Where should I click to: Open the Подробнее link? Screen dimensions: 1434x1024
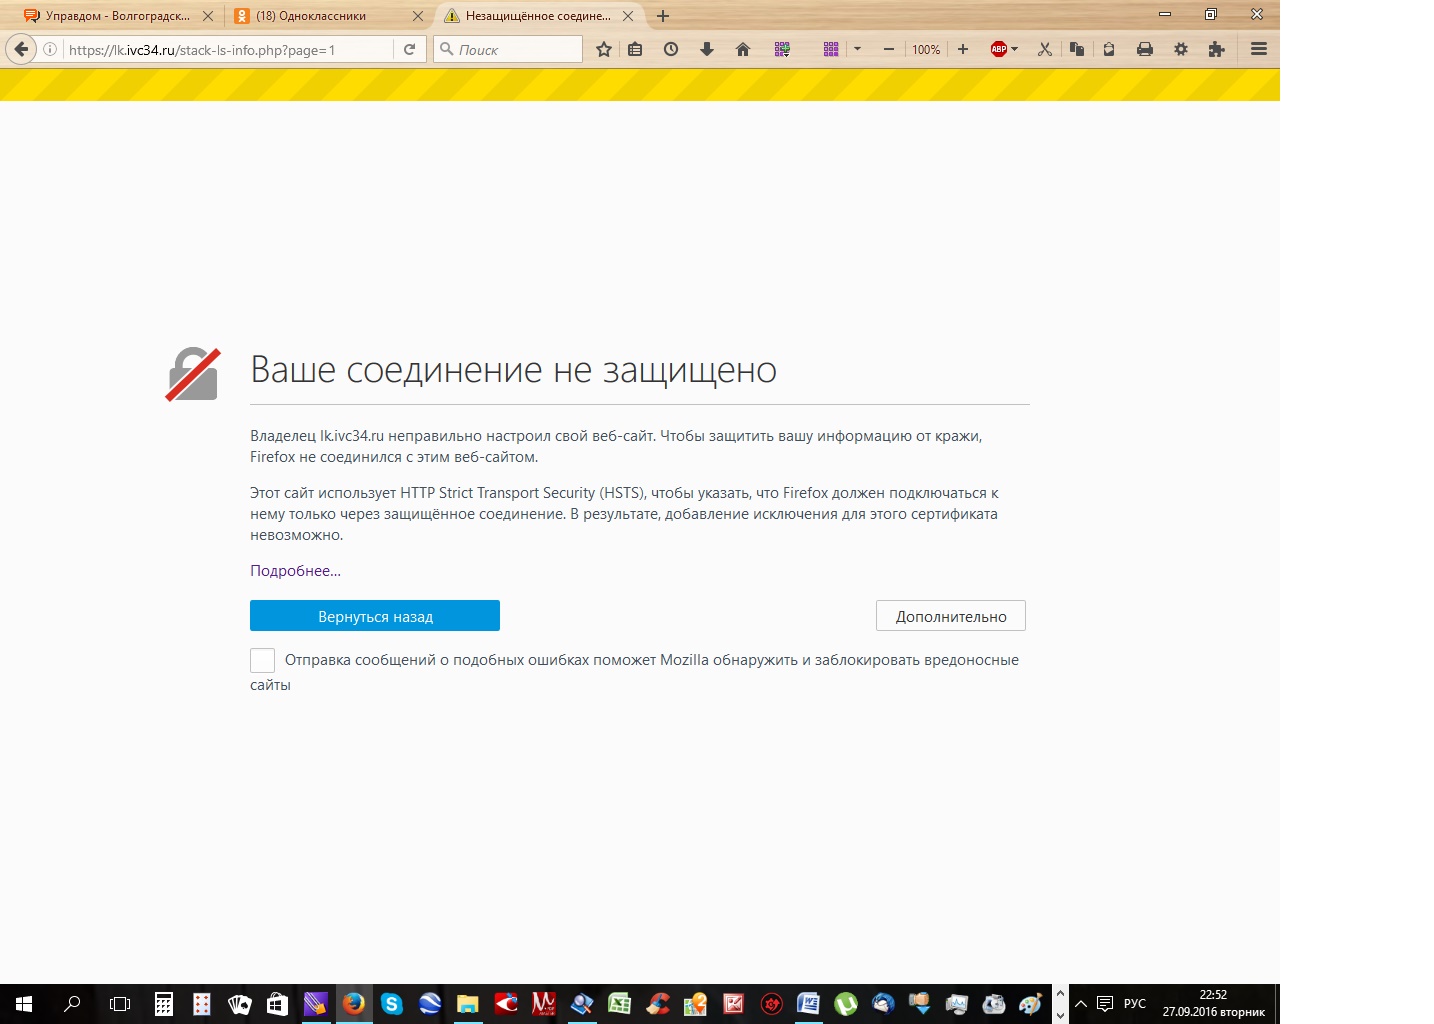click(x=295, y=571)
